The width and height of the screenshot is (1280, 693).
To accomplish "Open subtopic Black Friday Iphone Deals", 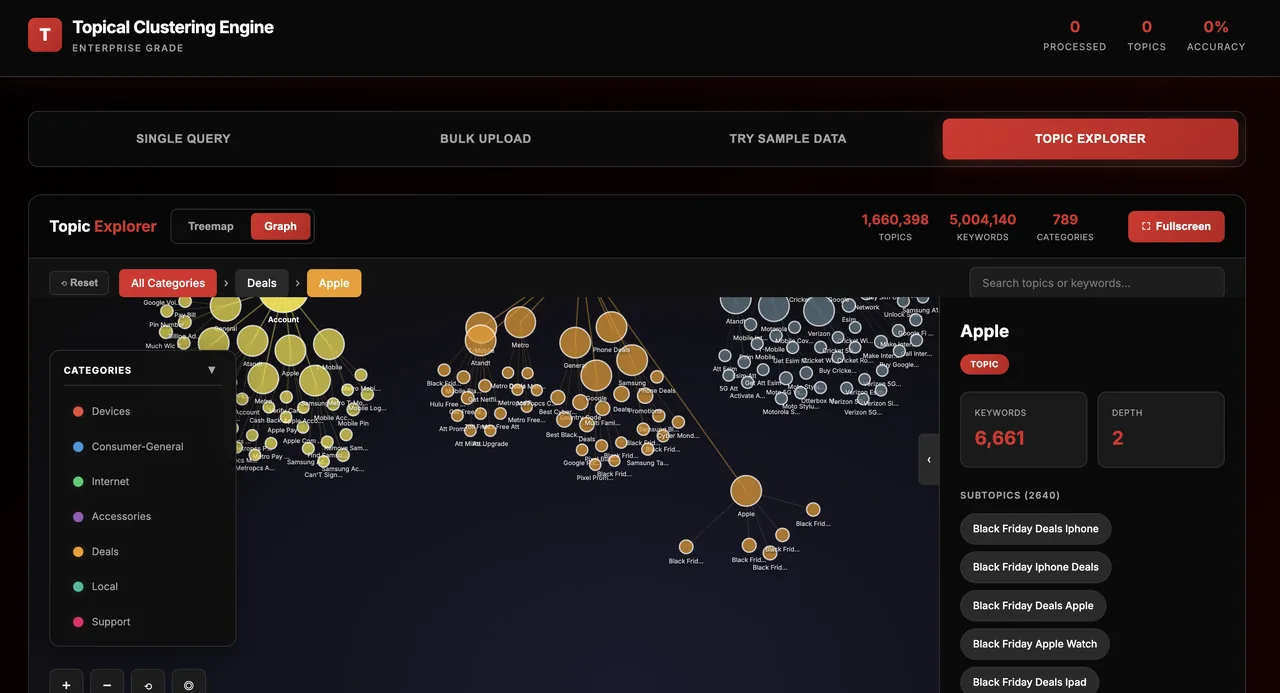I will (1035, 567).
